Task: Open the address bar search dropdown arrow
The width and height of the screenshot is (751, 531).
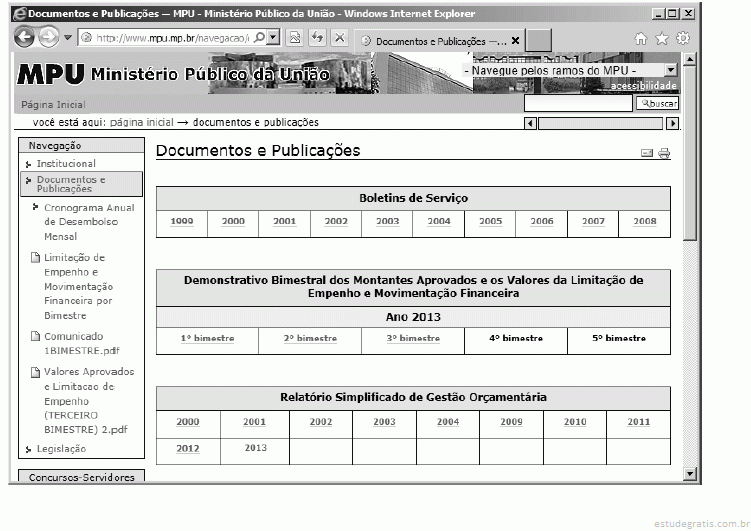Action: click(x=273, y=38)
